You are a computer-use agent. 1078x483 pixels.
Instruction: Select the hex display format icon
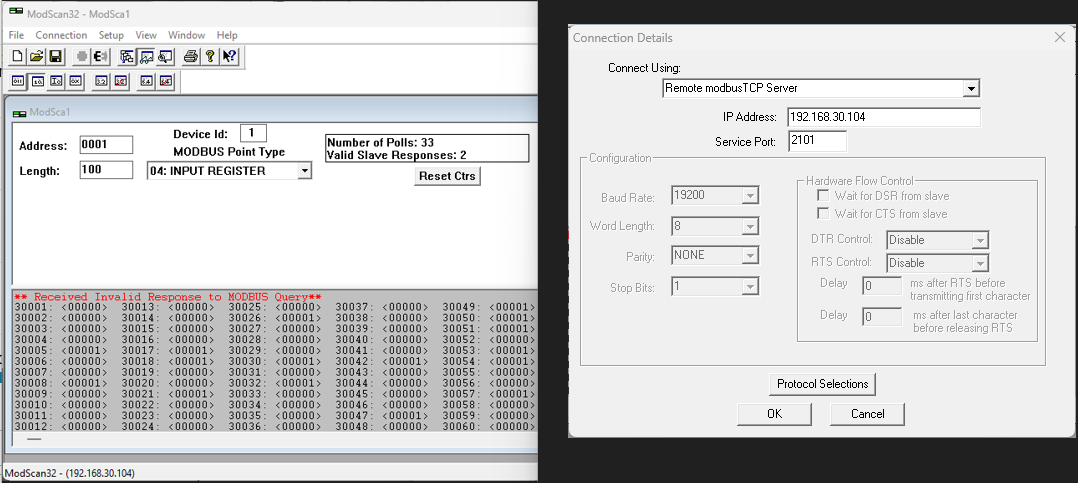75,81
